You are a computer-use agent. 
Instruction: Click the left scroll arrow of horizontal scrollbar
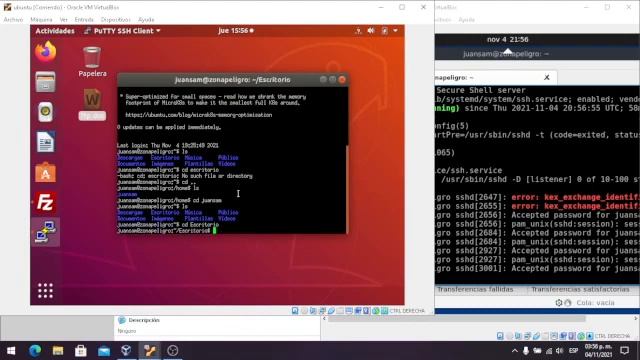tap(324, 318)
